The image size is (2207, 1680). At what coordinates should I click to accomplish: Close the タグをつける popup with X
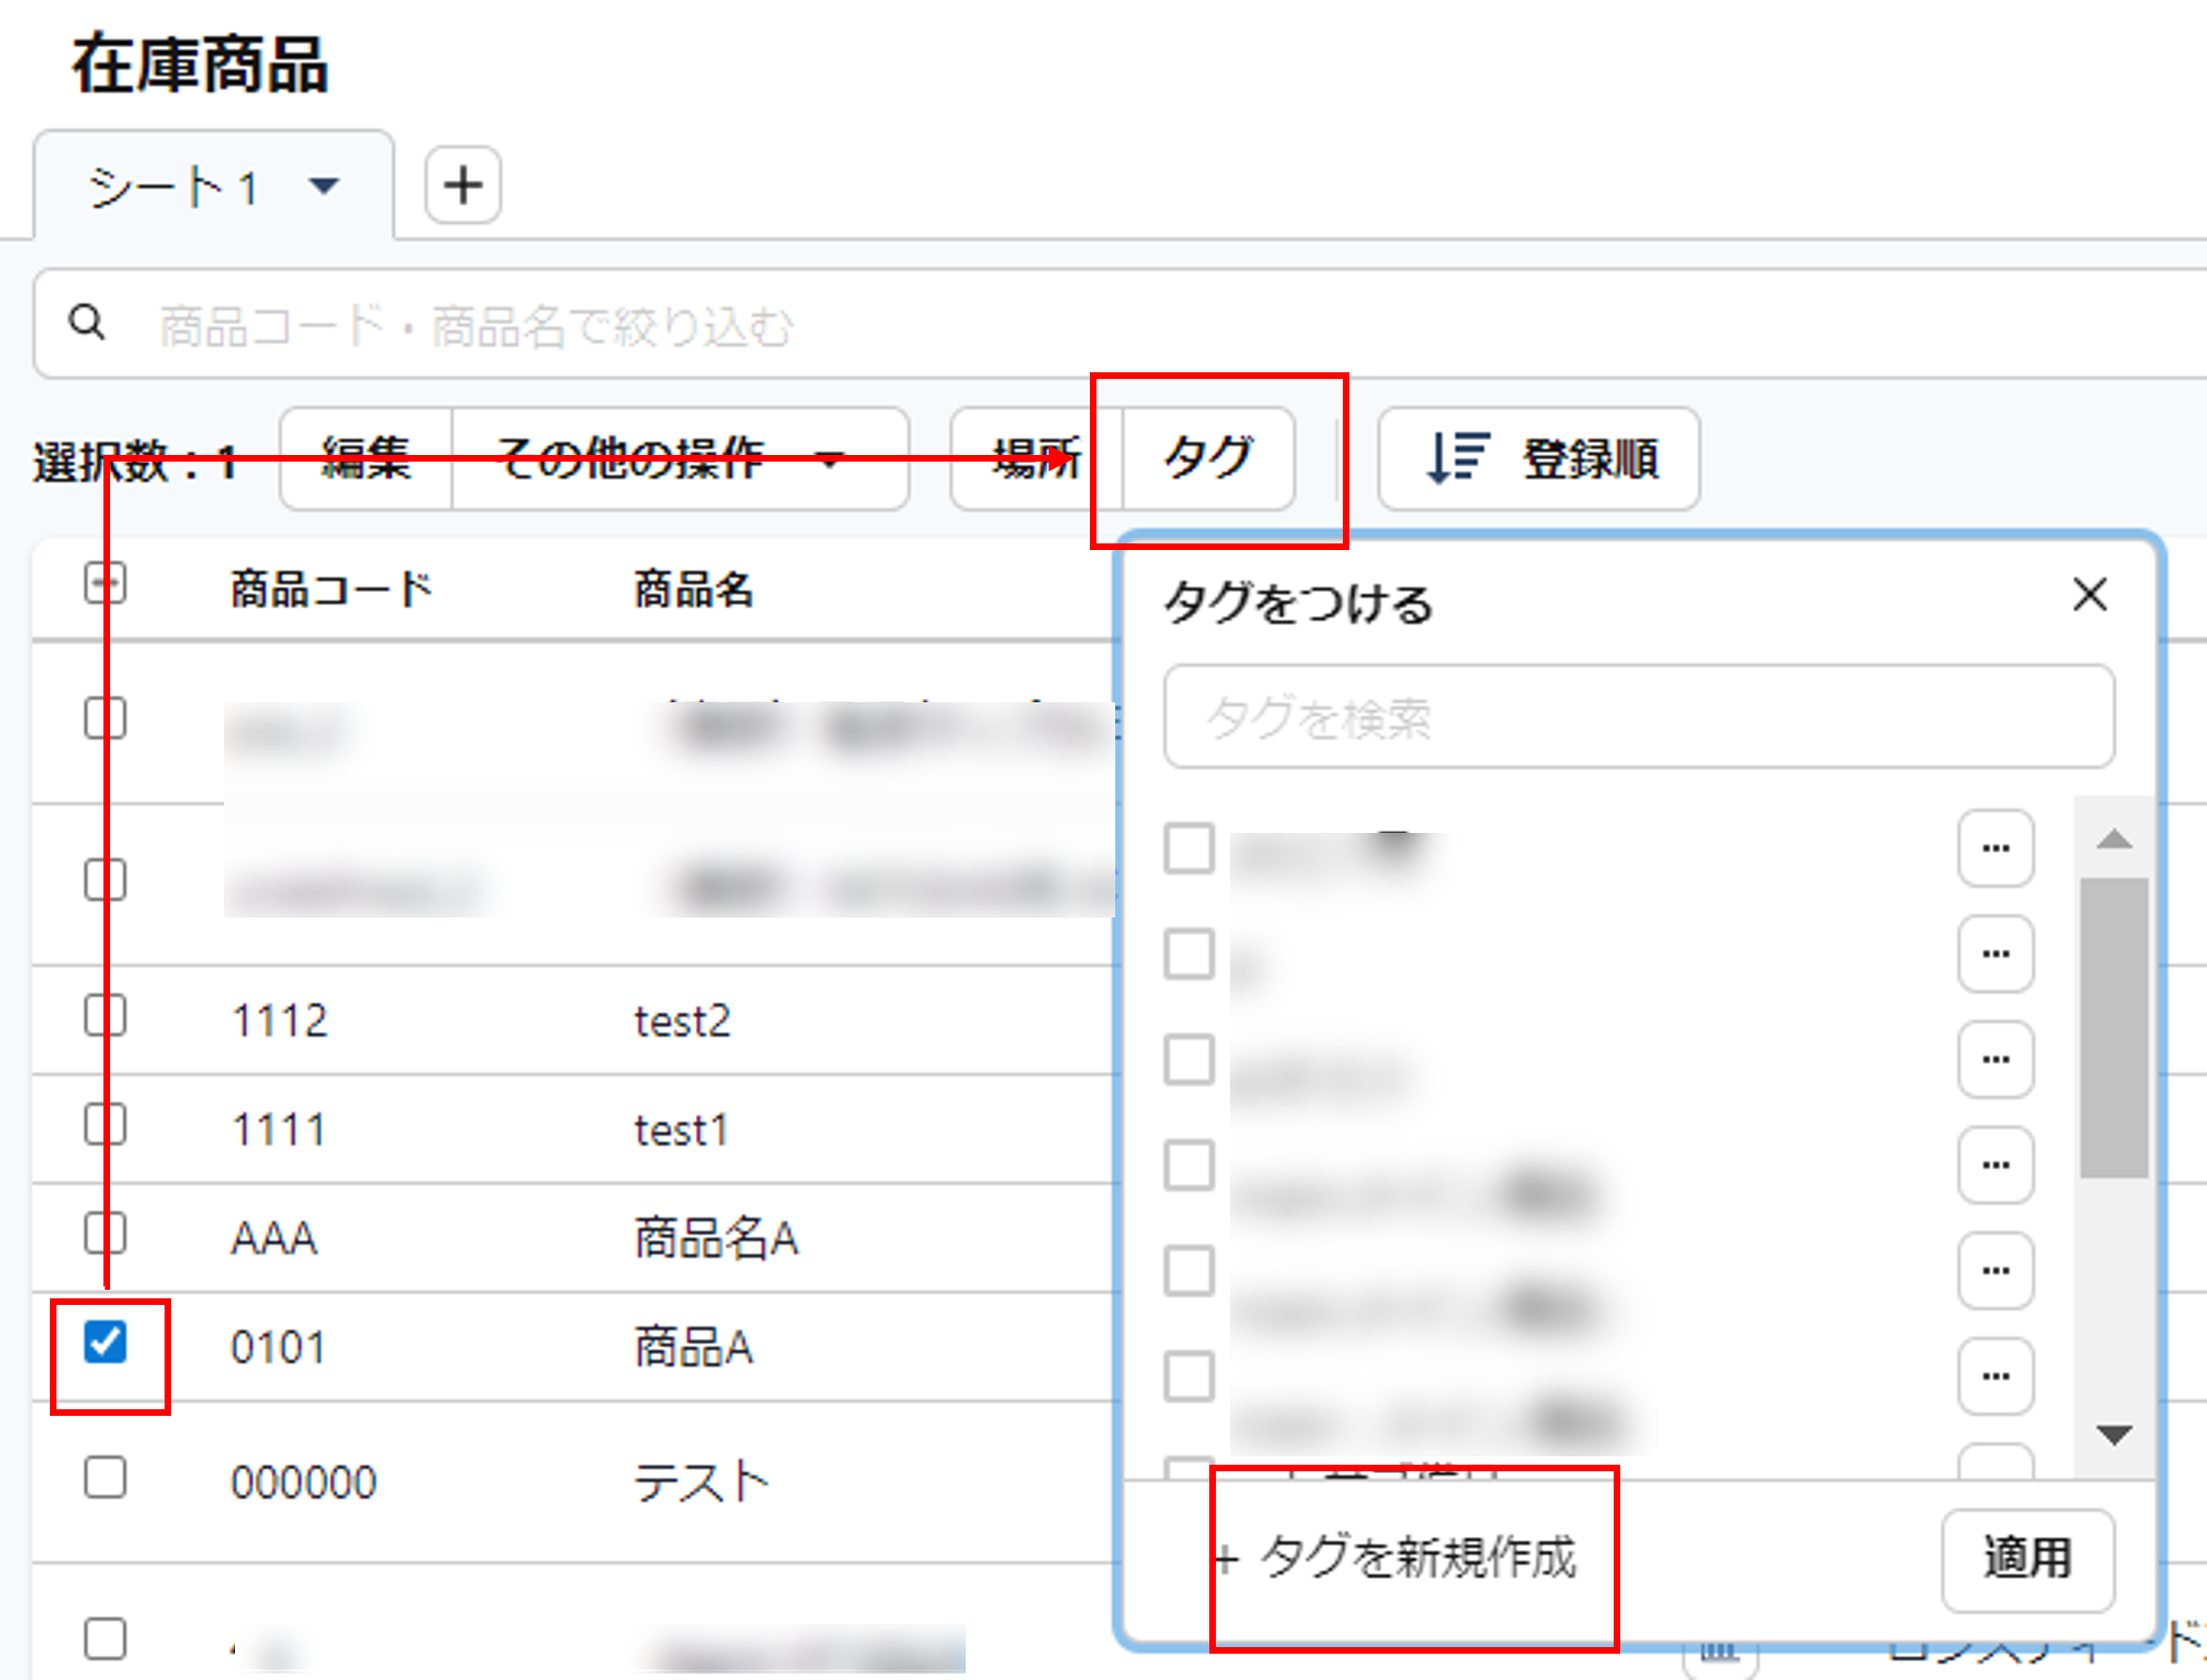point(2089,594)
